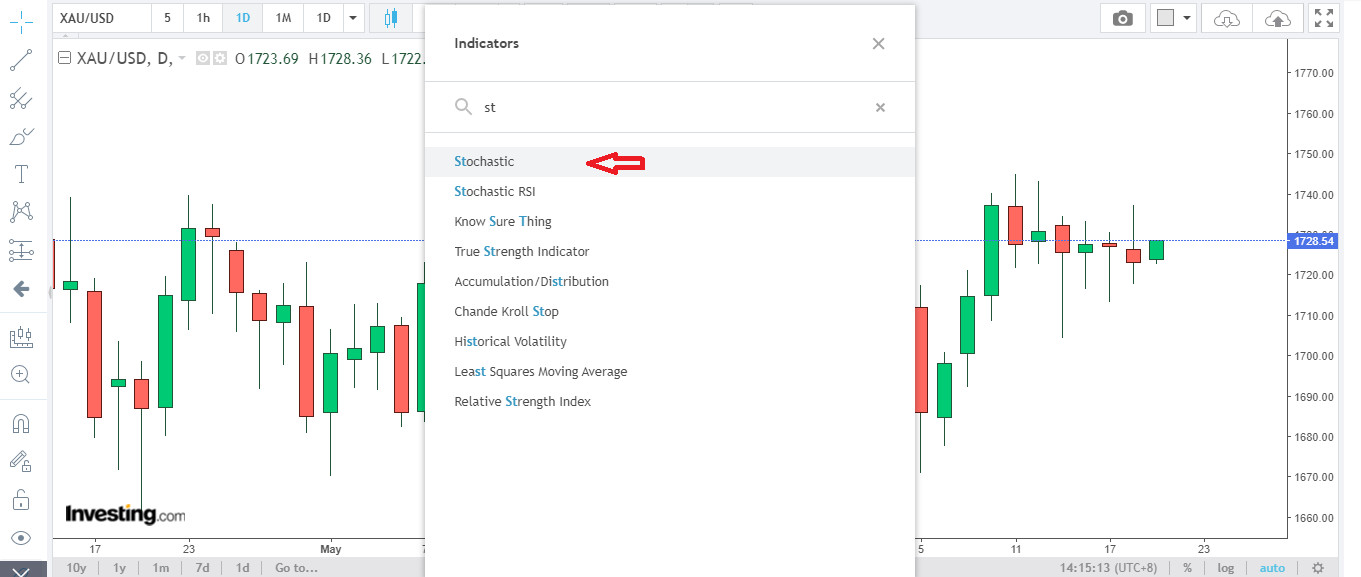Take a chart snapshot with camera icon
This screenshot has width=1361, height=577.
pyautogui.click(x=1123, y=18)
